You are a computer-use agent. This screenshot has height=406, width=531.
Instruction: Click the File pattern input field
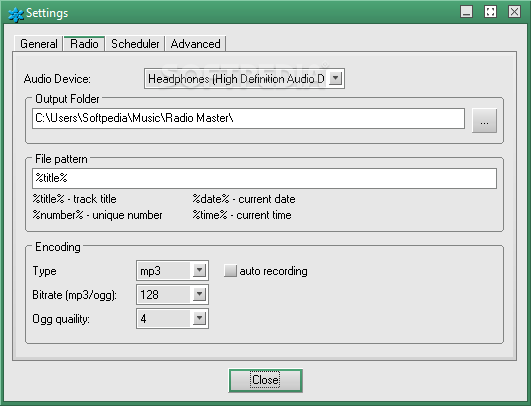point(264,178)
